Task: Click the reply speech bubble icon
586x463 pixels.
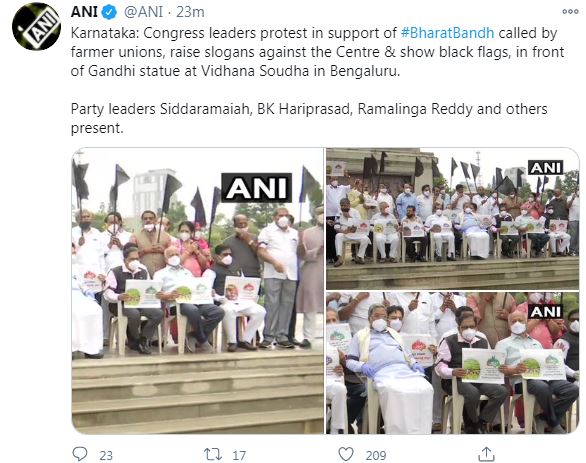Action: pyautogui.click(x=80, y=454)
